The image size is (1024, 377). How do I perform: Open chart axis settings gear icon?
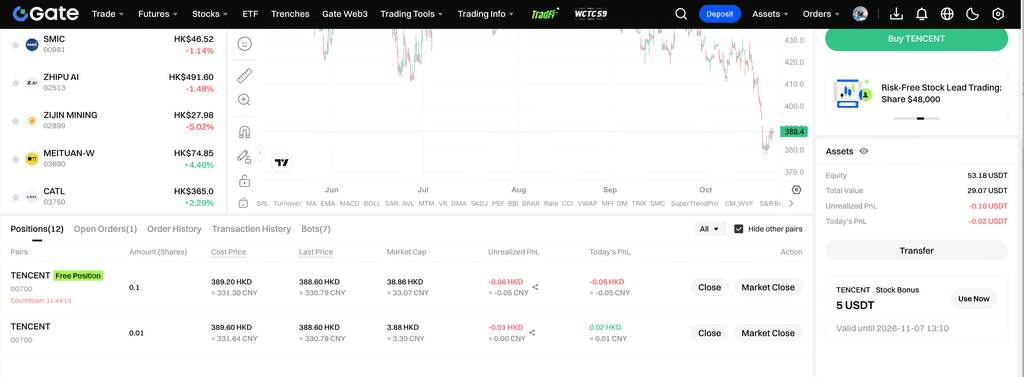[x=796, y=190]
